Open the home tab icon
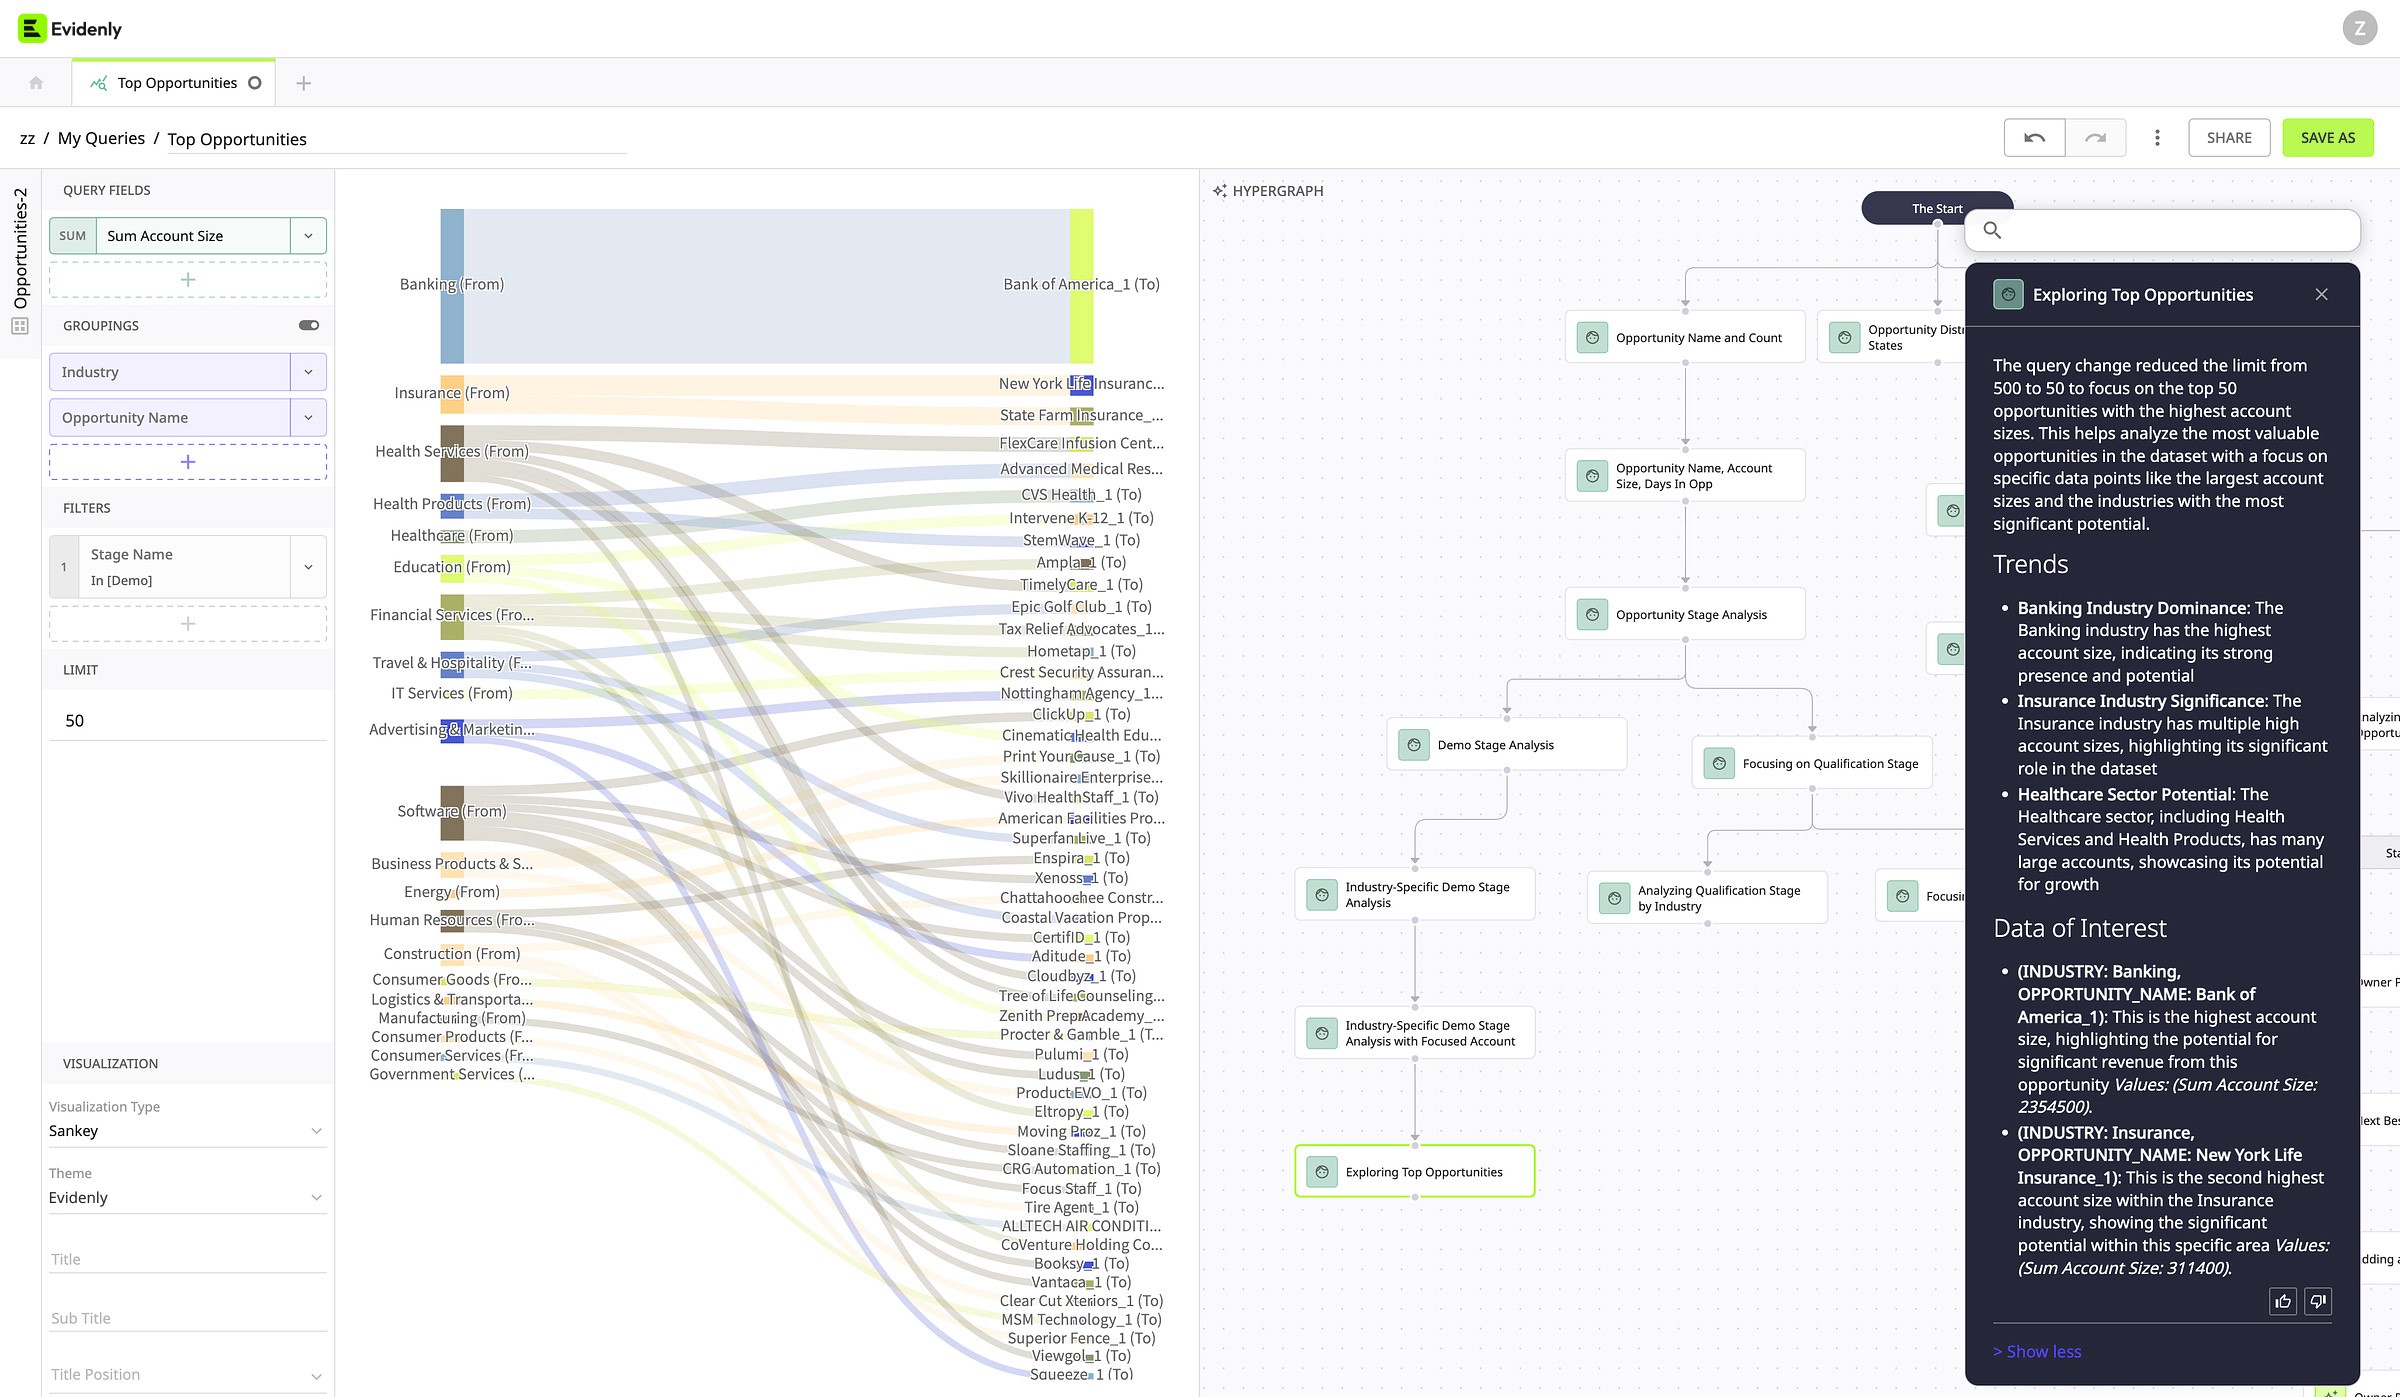This screenshot has width=2400, height=1397. (x=36, y=83)
